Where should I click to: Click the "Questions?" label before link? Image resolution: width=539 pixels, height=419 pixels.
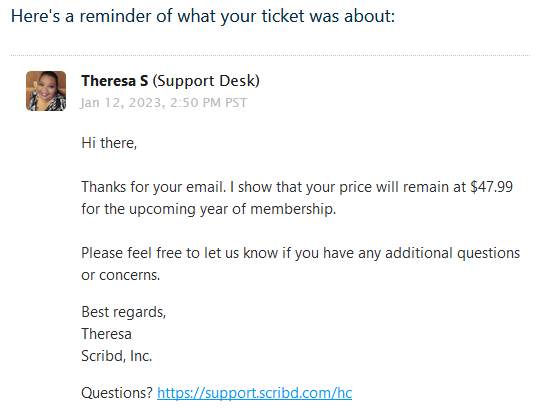(117, 393)
